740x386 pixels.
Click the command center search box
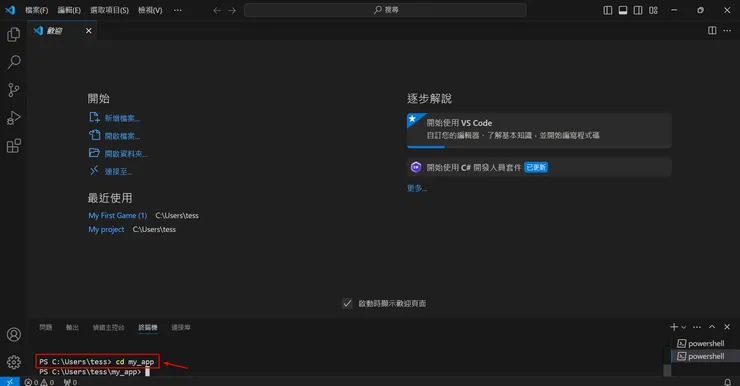[x=385, y=10]
